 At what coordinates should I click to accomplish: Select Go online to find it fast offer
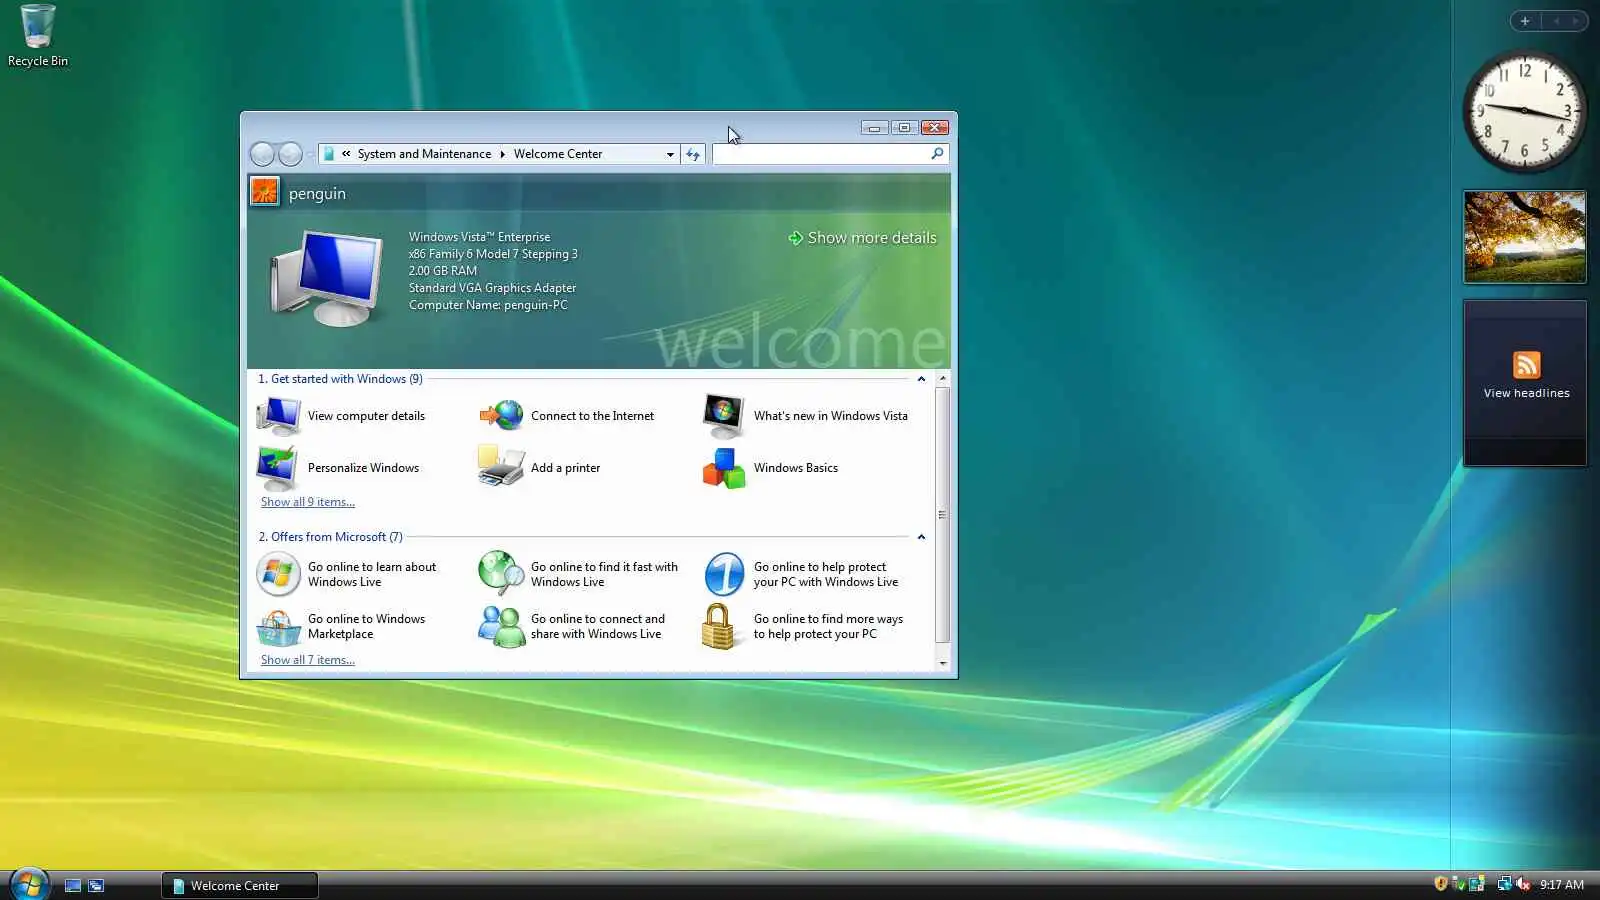(x=578, y=574)
